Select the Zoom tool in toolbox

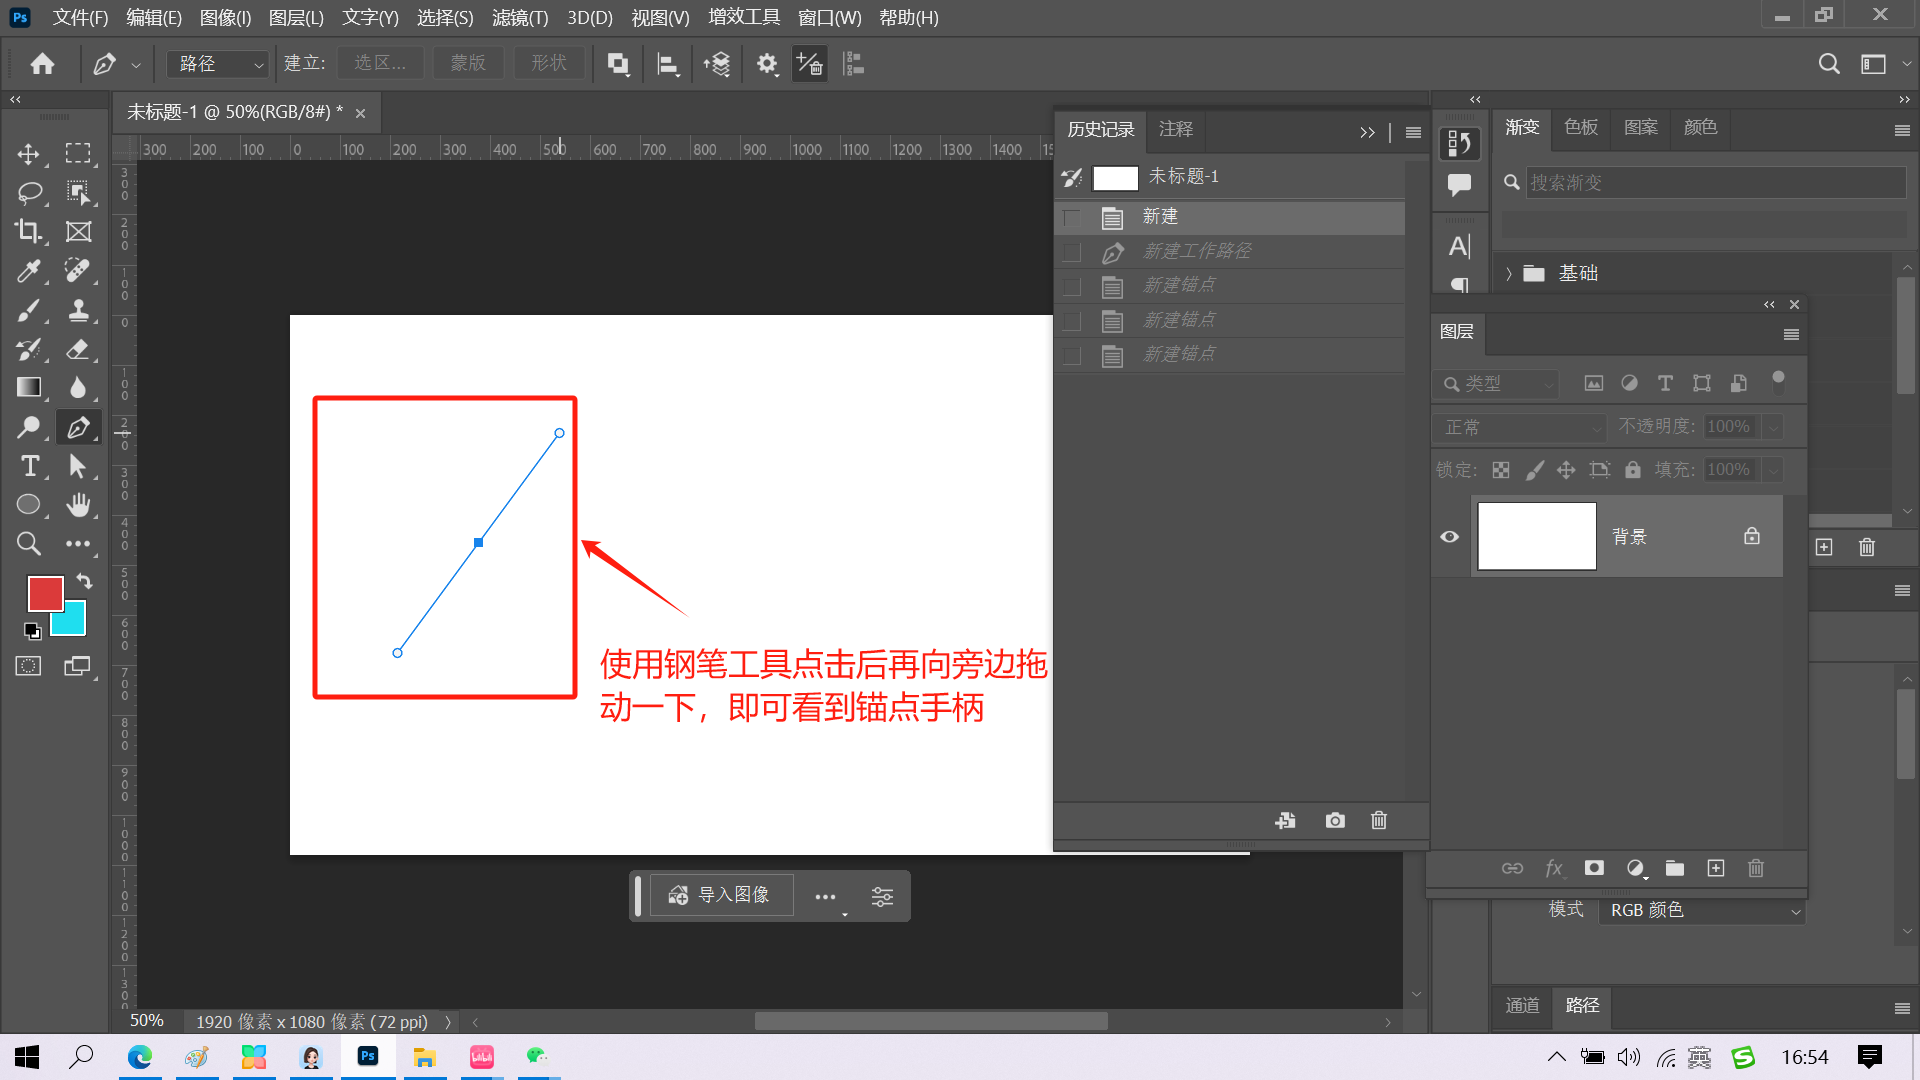pos(28,544)
